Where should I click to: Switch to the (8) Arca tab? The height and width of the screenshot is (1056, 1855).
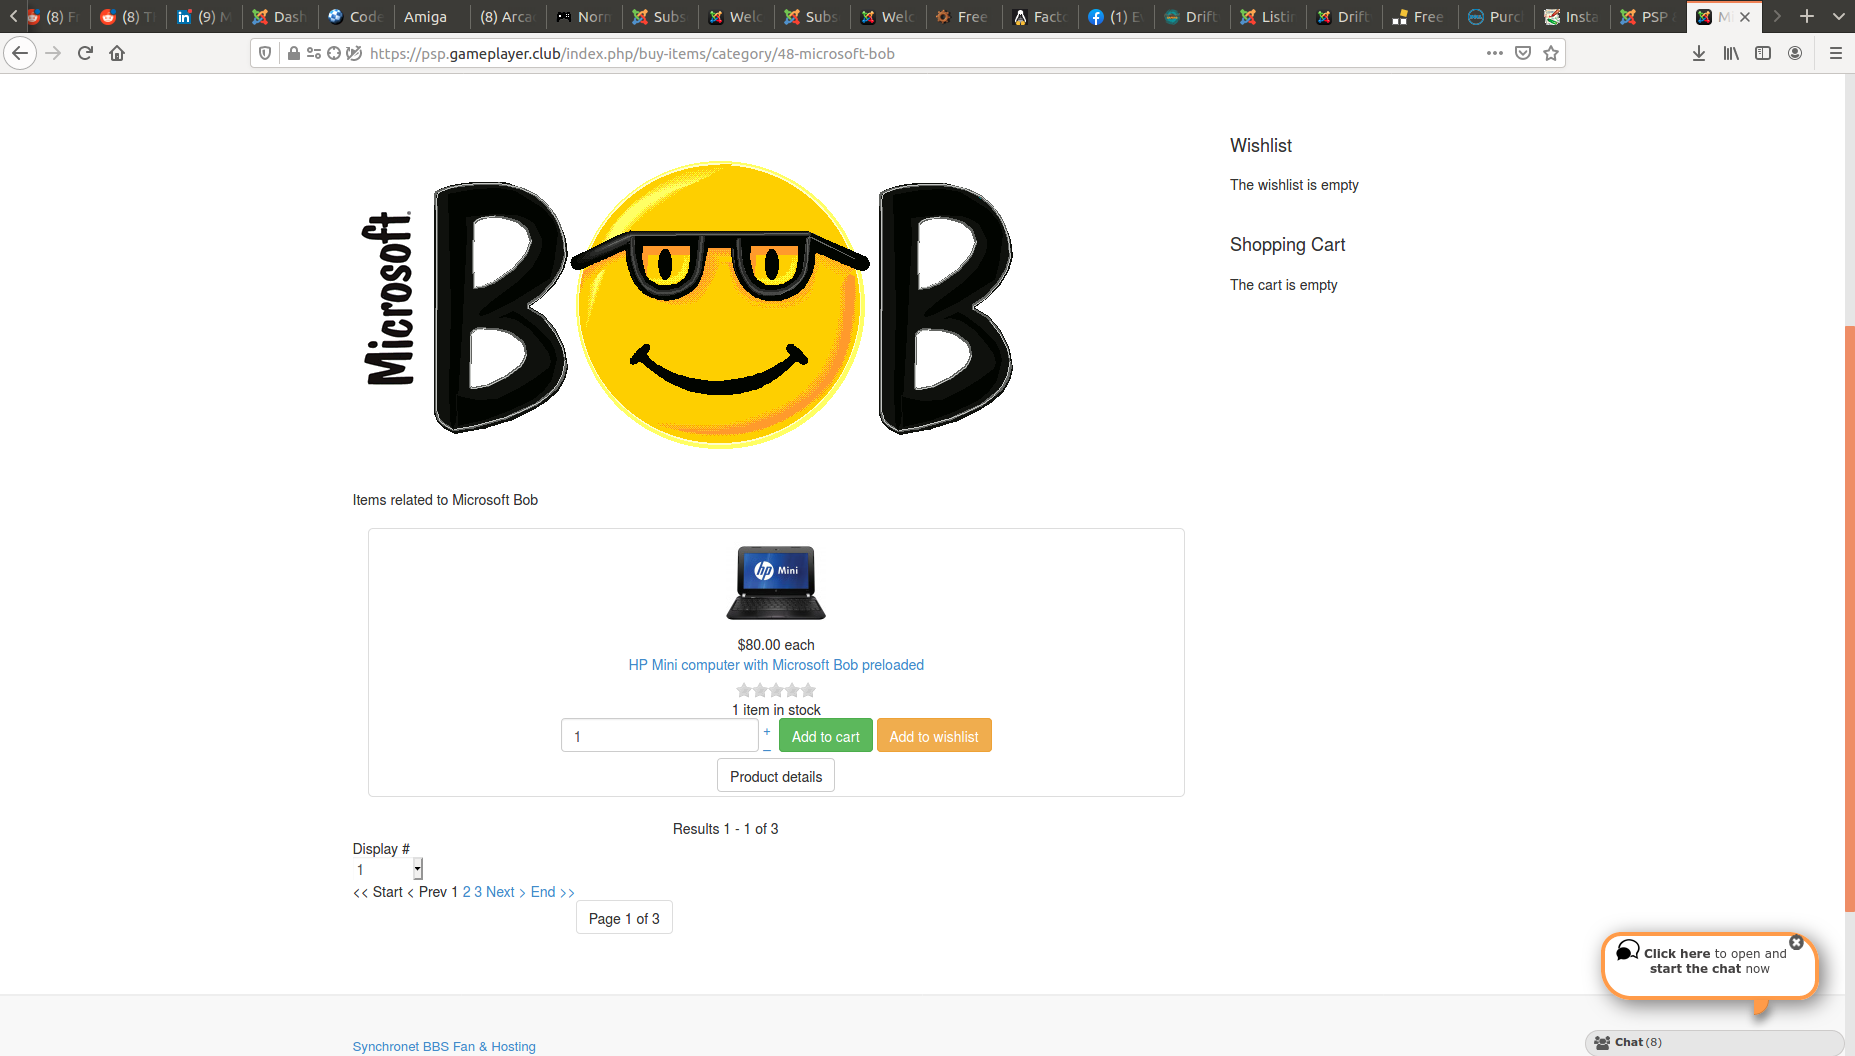pos(508,17)
